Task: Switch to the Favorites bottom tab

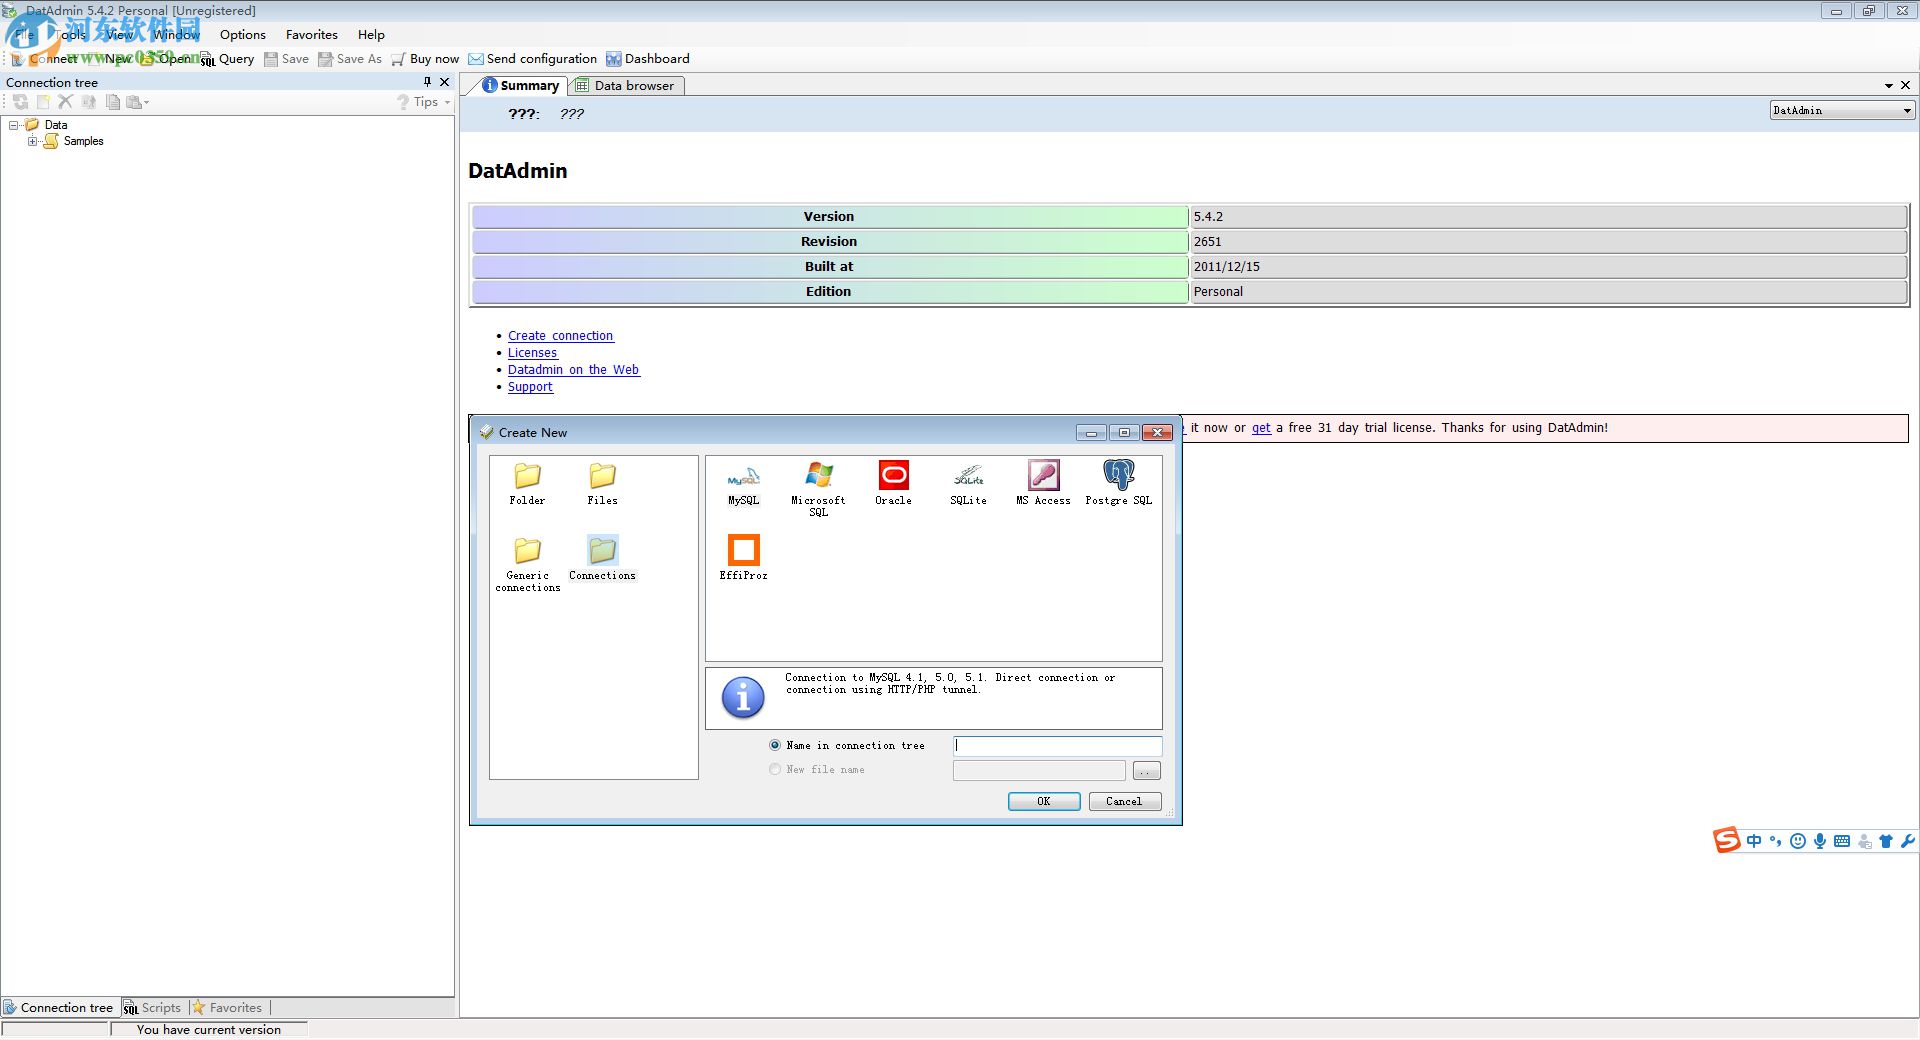Action: click(x=227, y=1008)
